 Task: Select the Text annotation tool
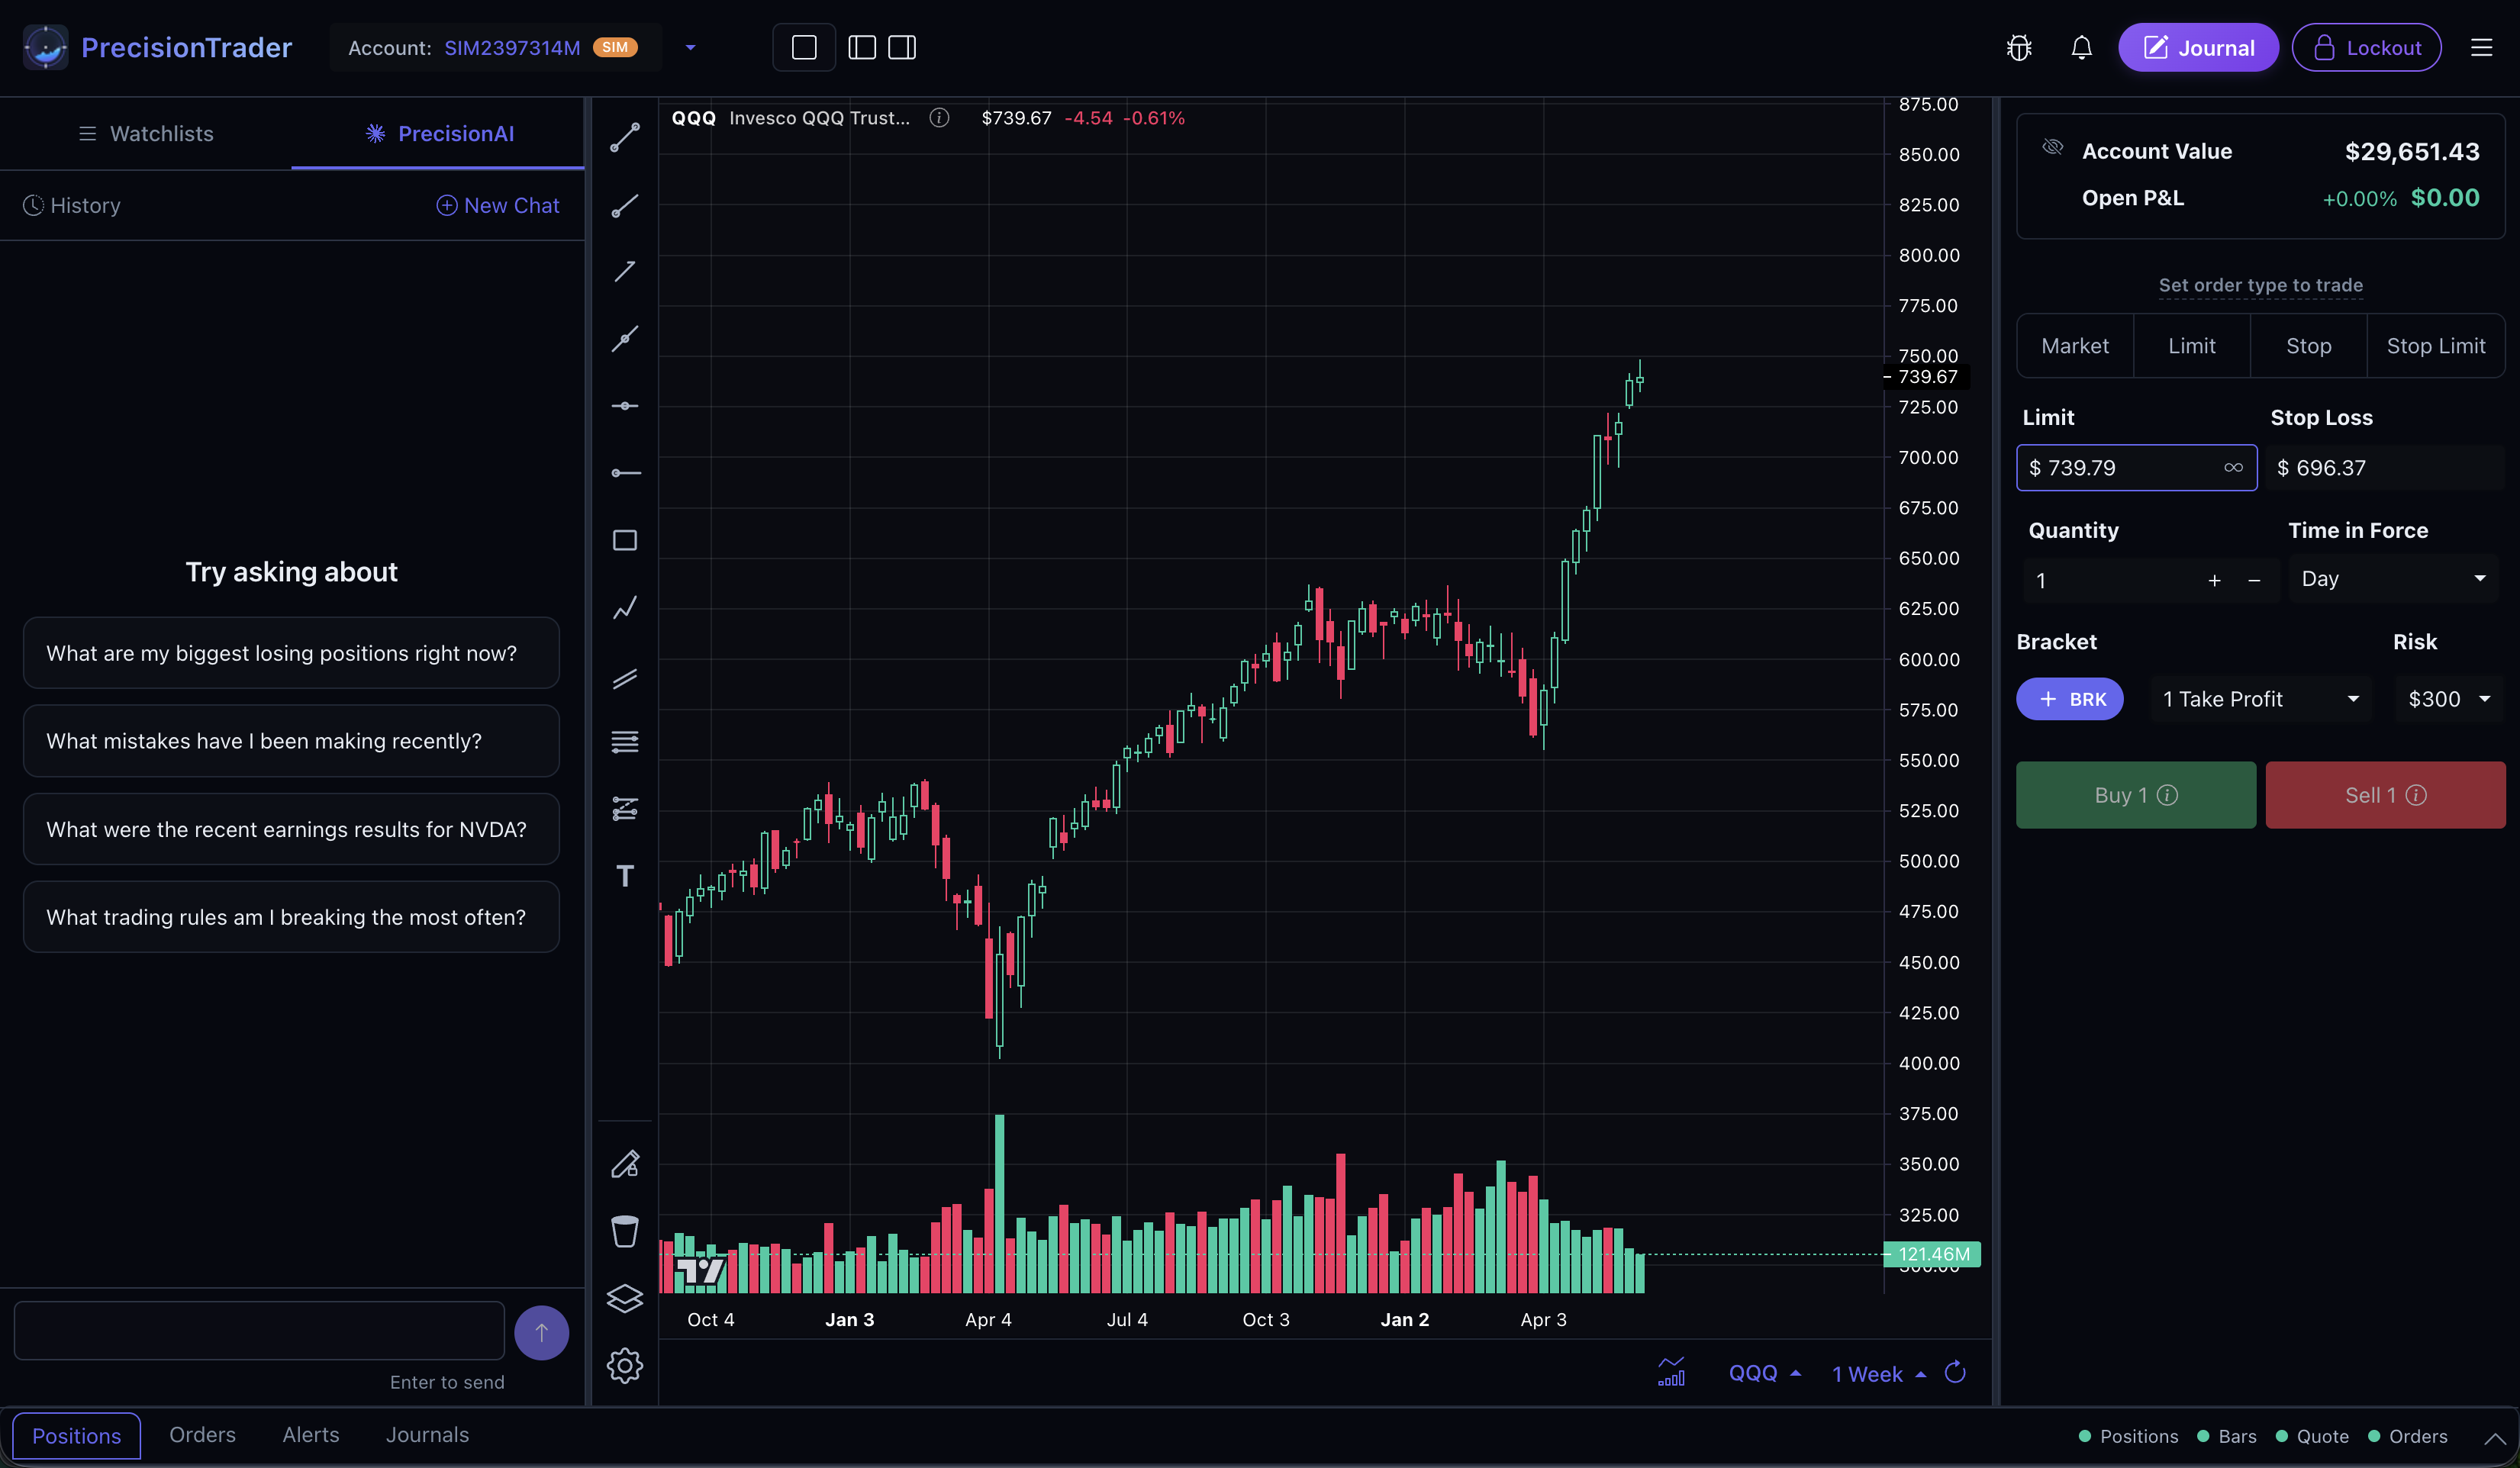pyautogui.click(x=625, y=876)
